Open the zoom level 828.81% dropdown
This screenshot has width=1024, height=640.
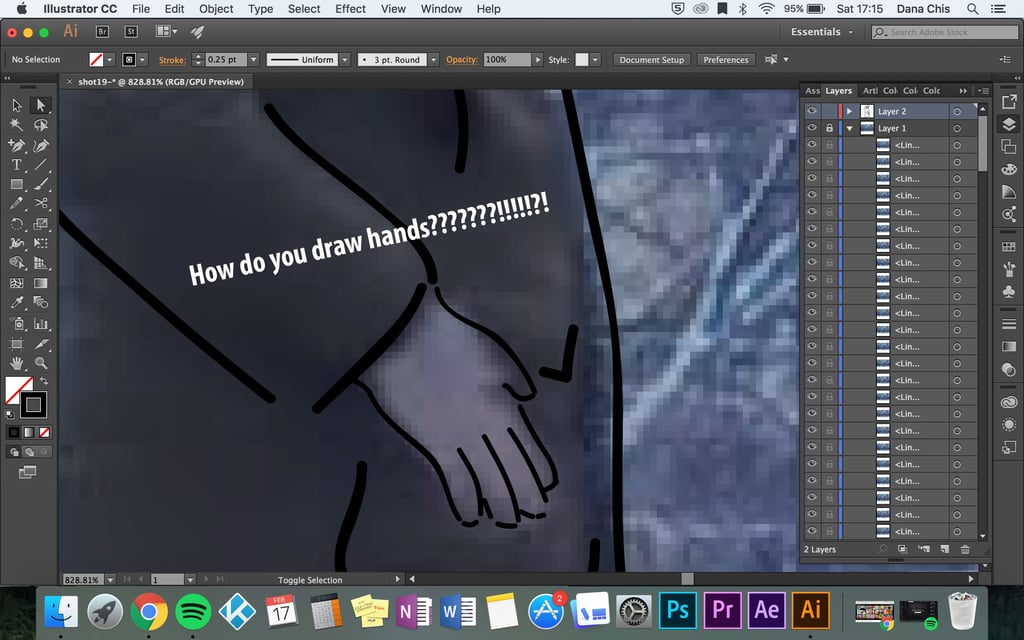110,579
